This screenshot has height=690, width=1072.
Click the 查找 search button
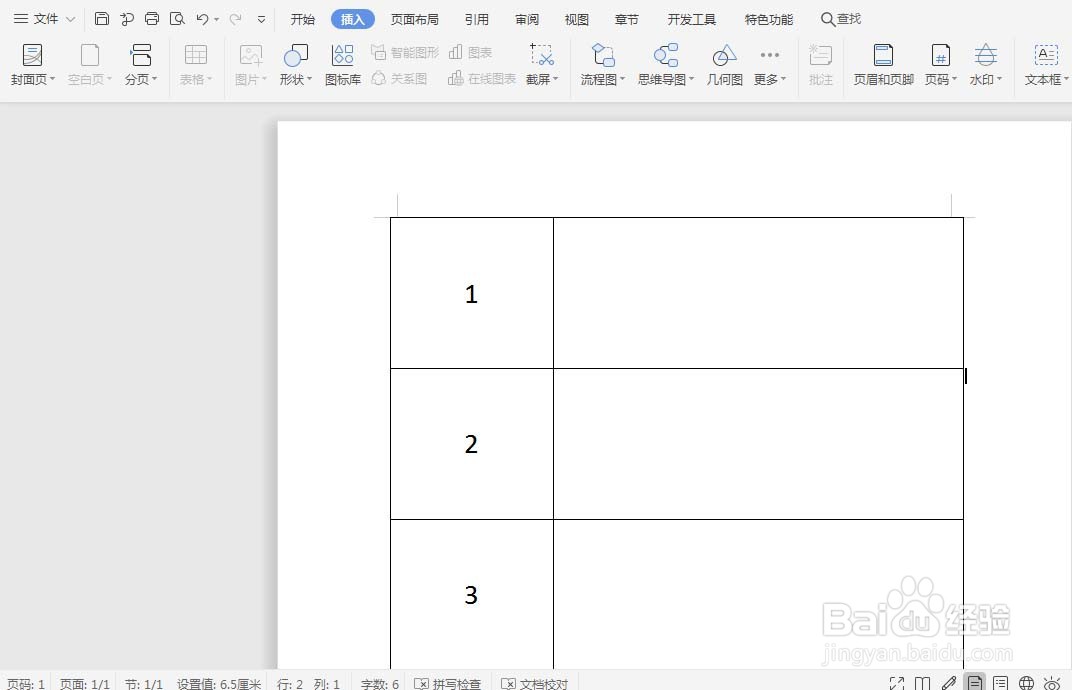pos(841,19)
